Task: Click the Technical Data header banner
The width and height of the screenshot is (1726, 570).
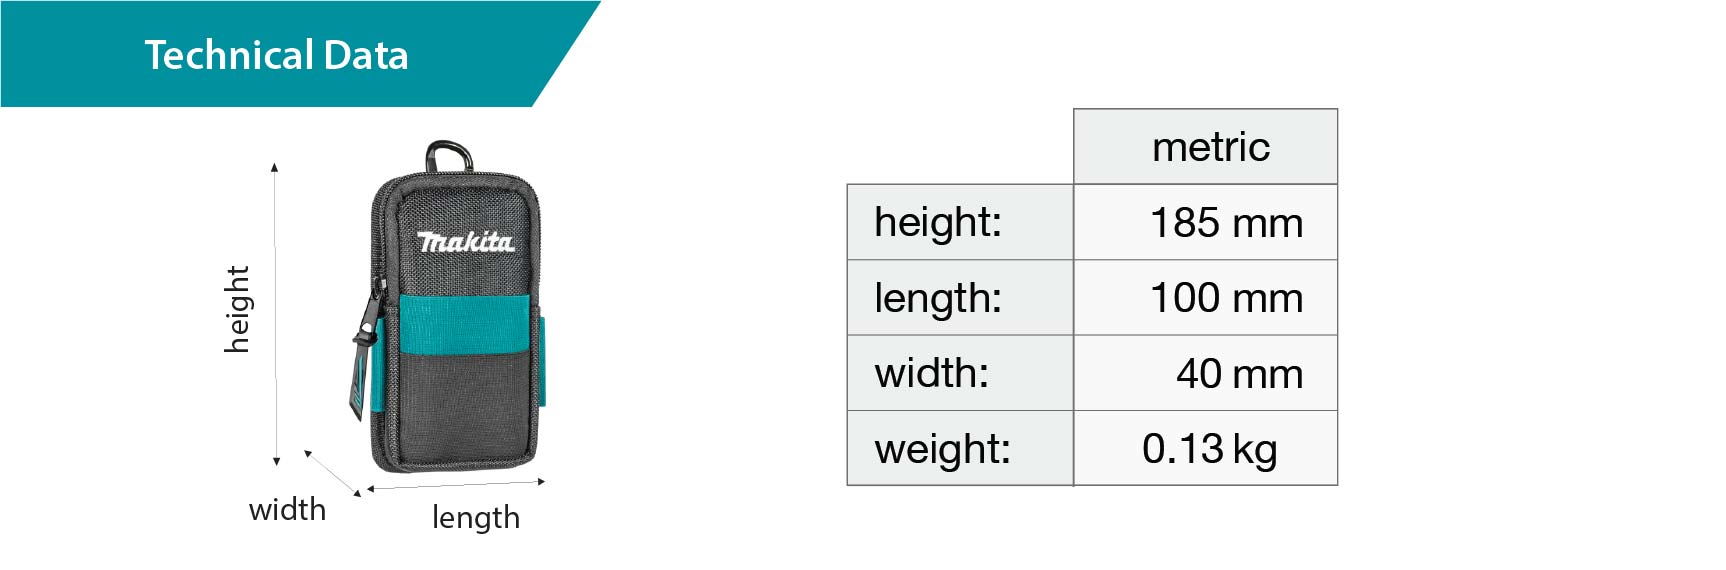Action: [276, 55]
